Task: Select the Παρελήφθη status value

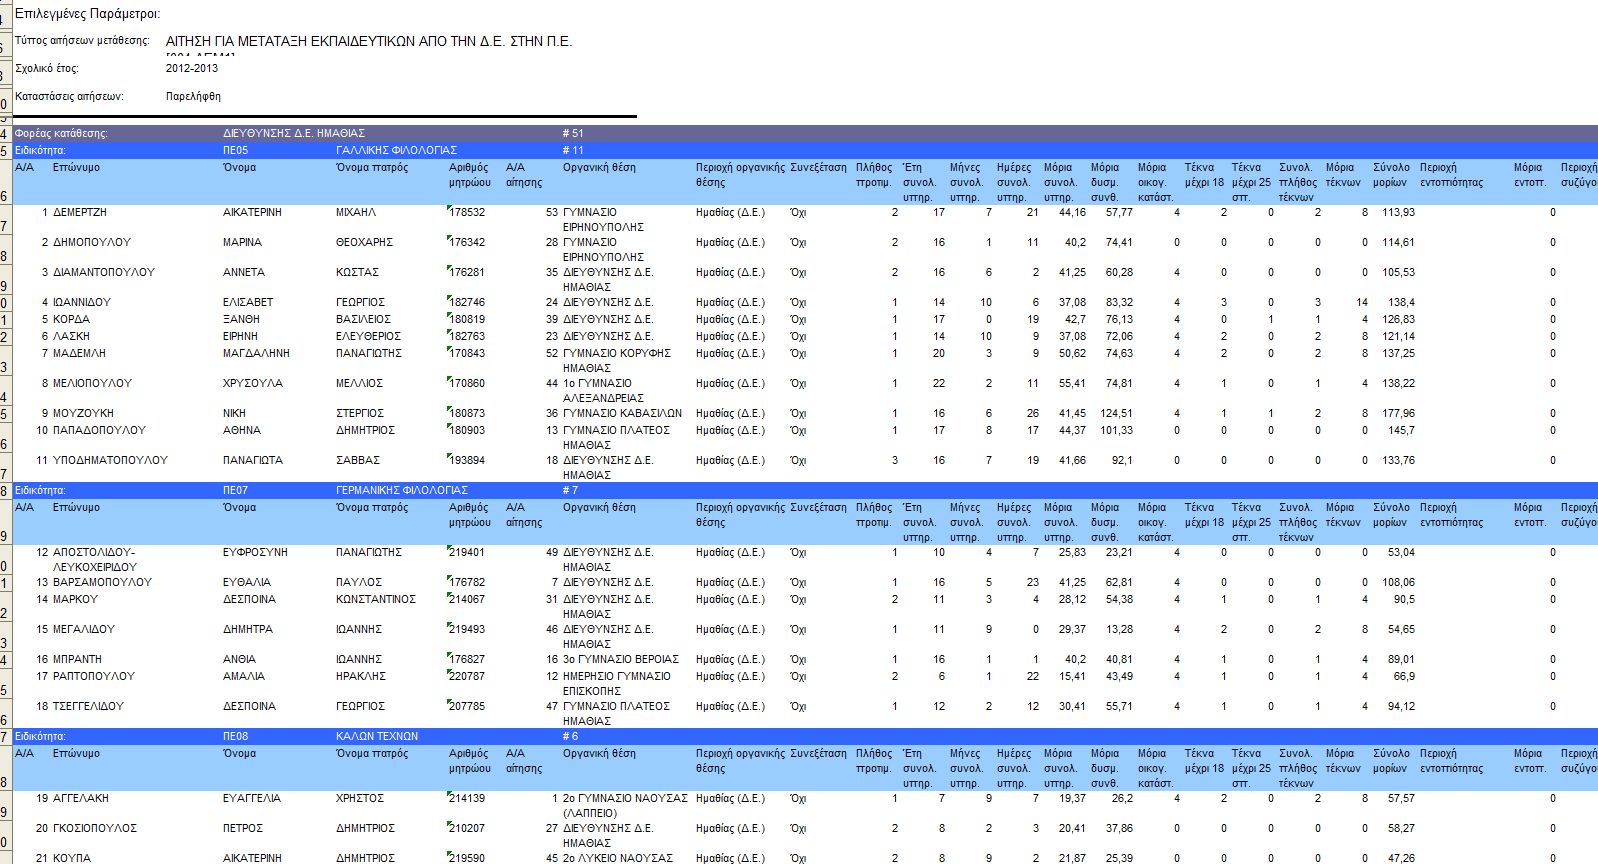Action: tap(193, 97)
